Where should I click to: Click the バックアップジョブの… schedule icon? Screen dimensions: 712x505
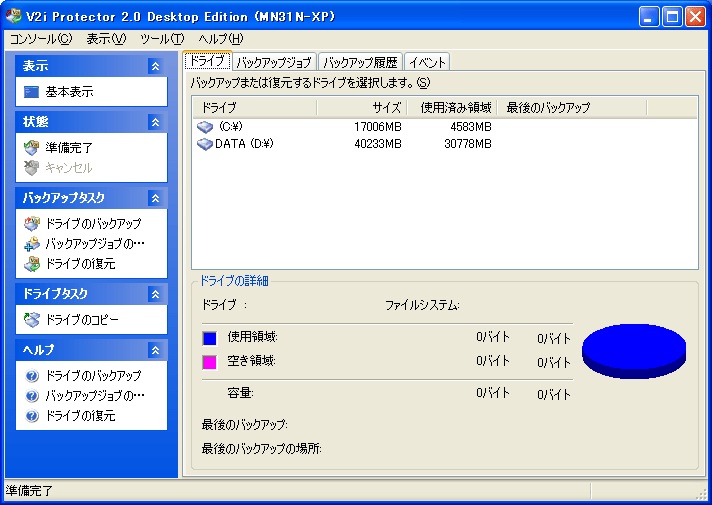coord(32,244)
